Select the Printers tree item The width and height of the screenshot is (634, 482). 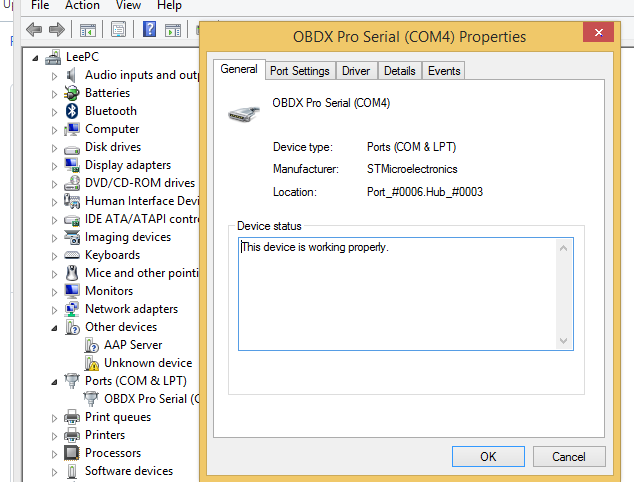[105, 435]
